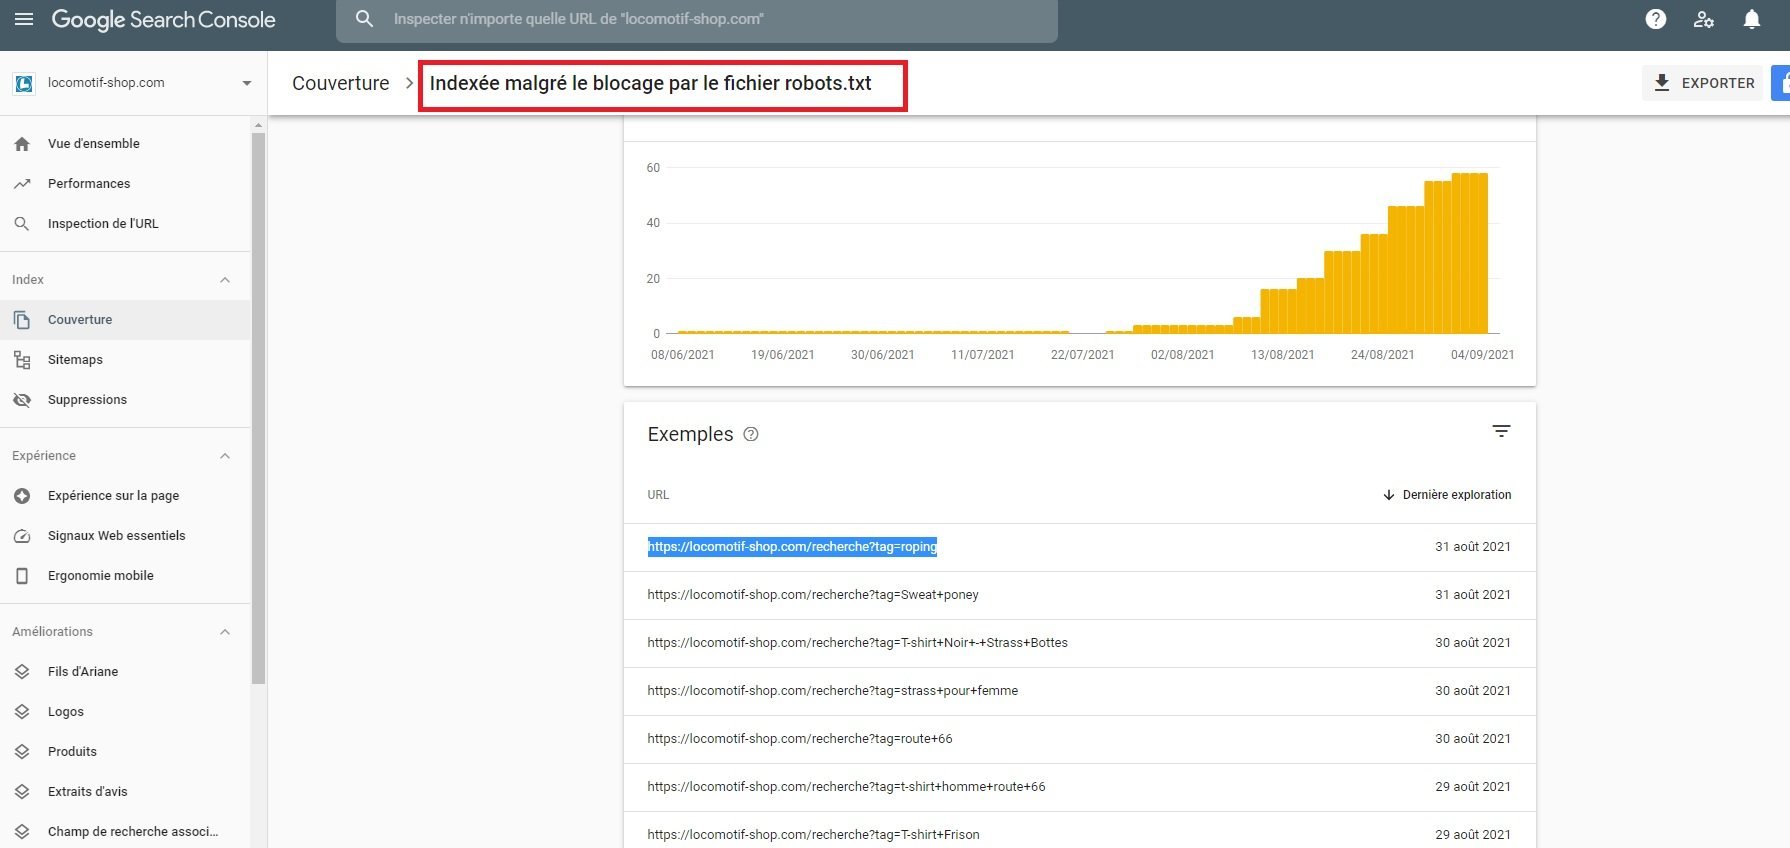Open the hamburger main menu
Viewport: 1790px width, 848px height.
tap(24, 19)
